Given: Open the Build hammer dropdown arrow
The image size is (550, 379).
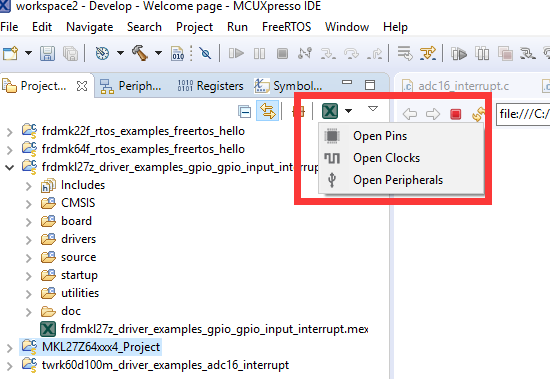Looking at the screenshot, I should click(159, 53).
